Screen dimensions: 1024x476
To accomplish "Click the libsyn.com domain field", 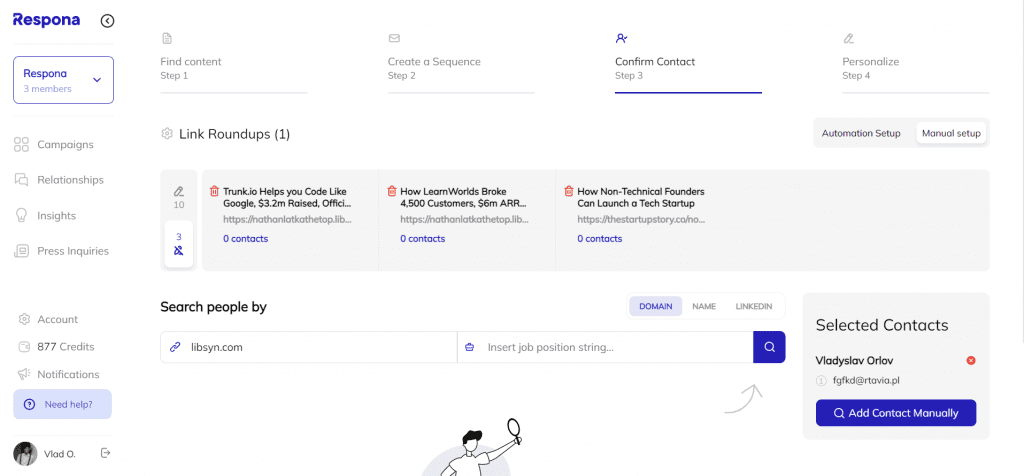I will tap(309, 347).
